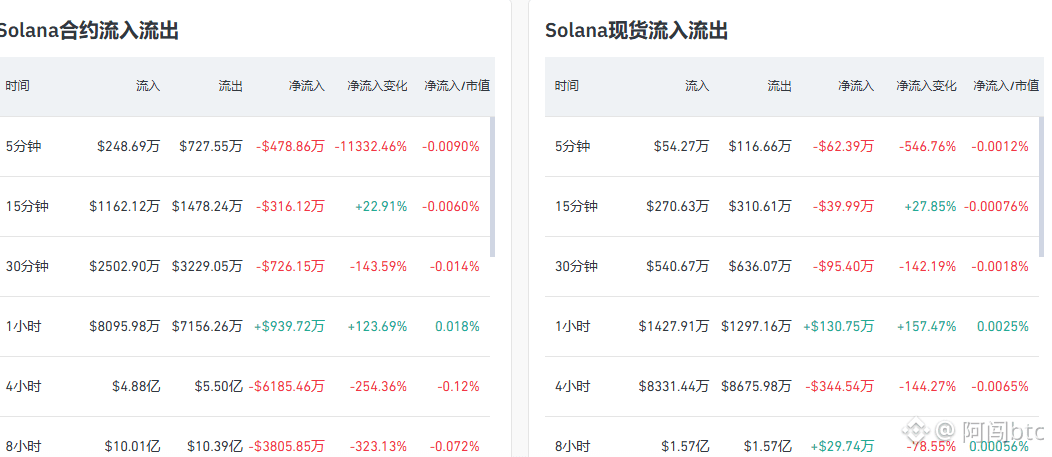This screenshot has width=1052, height=457.
Task: Click the +157.47% change value
Action: (x=926, y=326)
